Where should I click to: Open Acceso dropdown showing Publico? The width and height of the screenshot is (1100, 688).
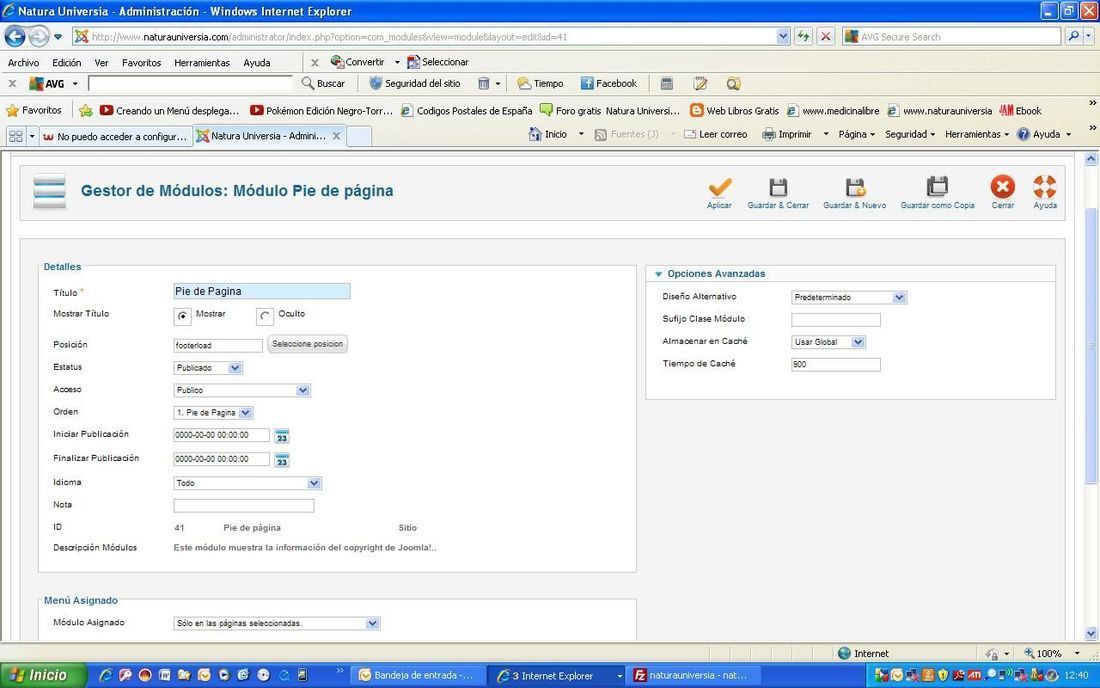pos(241,390)
